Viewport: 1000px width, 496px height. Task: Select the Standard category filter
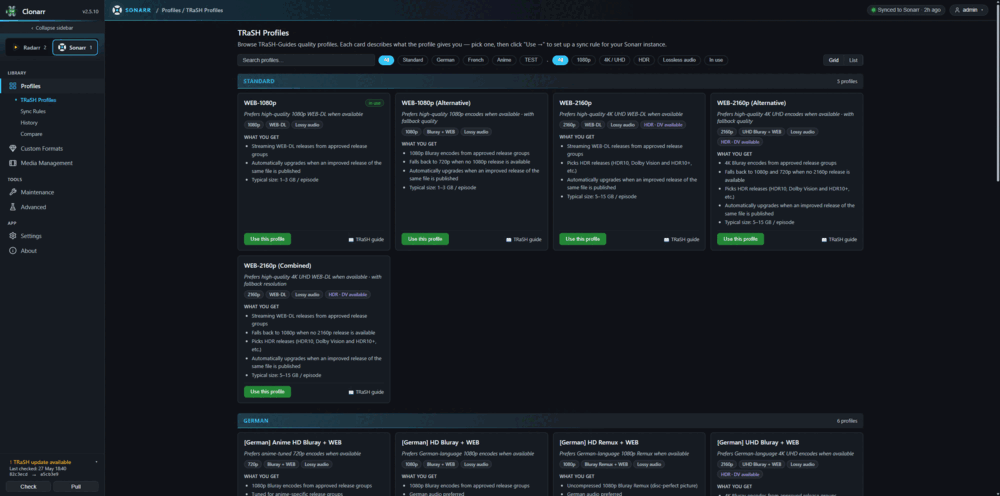[x=413, y=60]
